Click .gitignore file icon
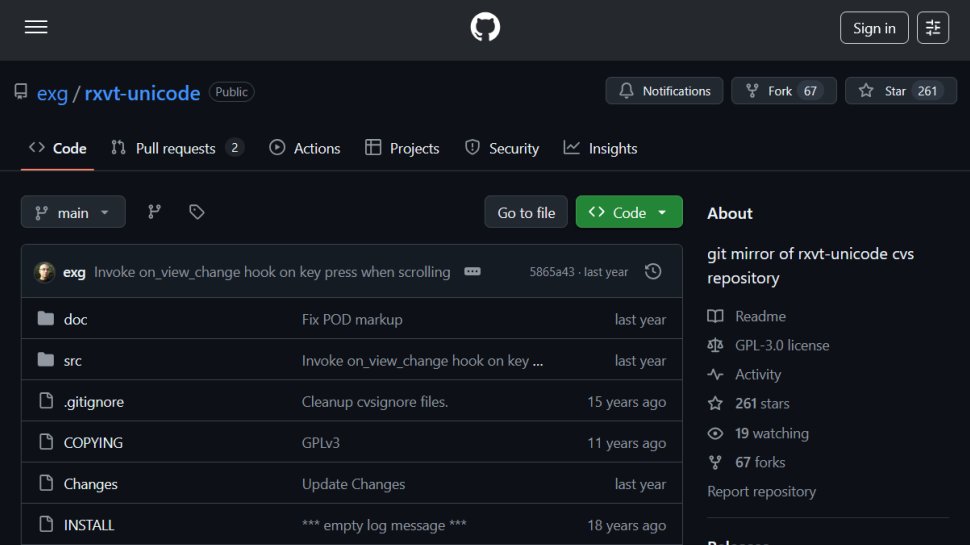 click(x=46, y=401)
